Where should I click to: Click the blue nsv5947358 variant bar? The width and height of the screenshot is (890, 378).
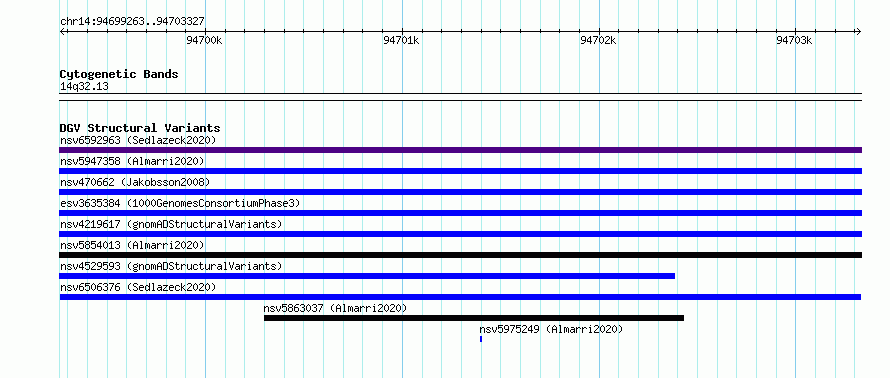pos(460,171)
